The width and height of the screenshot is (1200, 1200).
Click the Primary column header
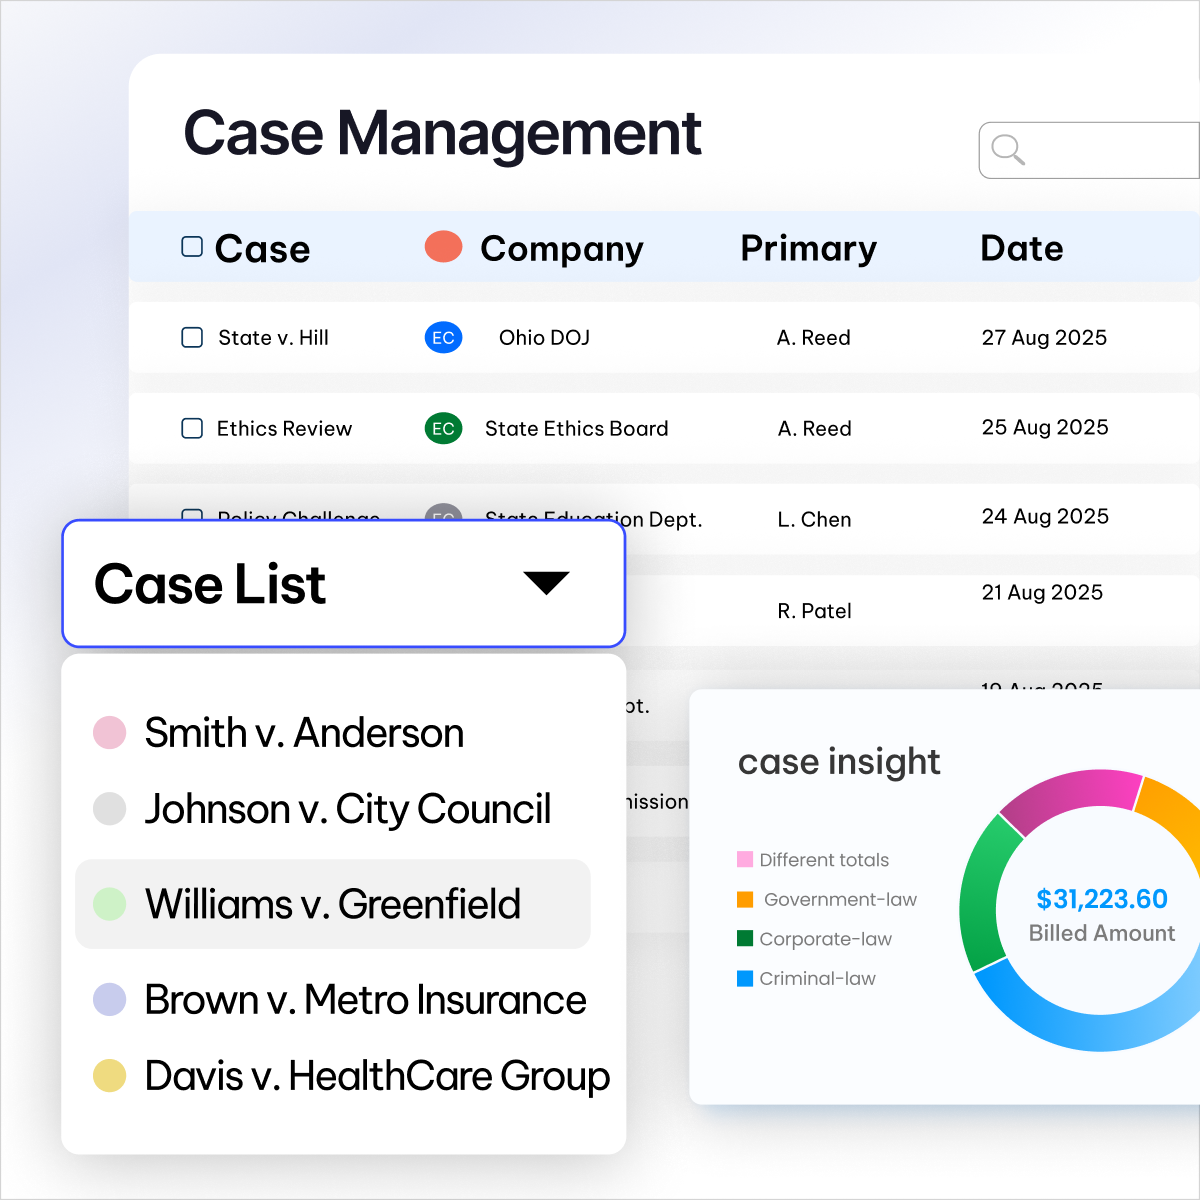tap(808, 248)
